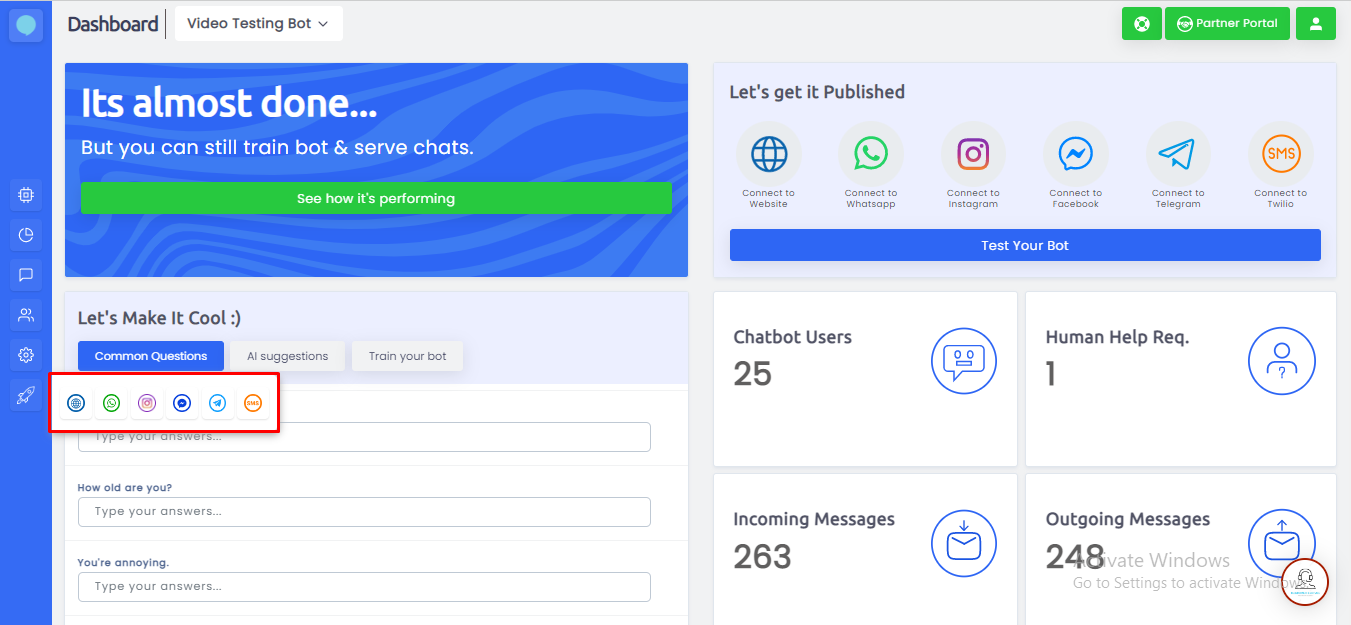Click the Connect to Whatsapp icon

pos(871,155)
